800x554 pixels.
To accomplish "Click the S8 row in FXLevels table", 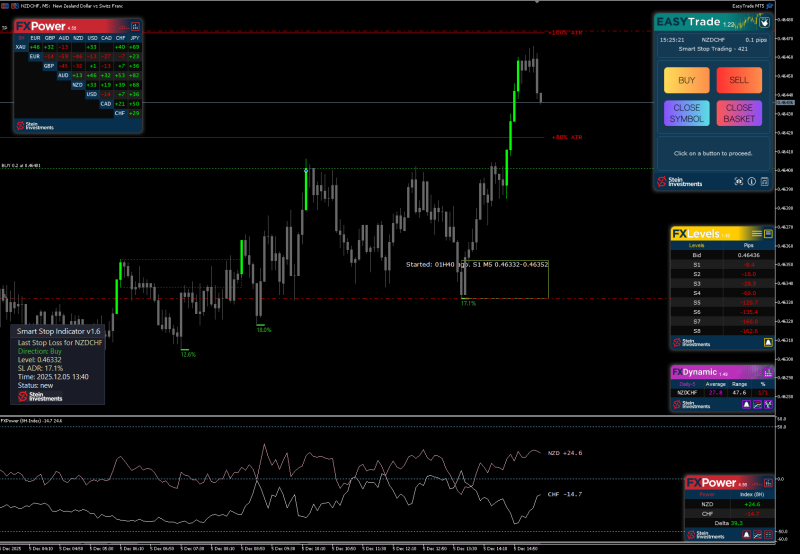I will 722,331.
